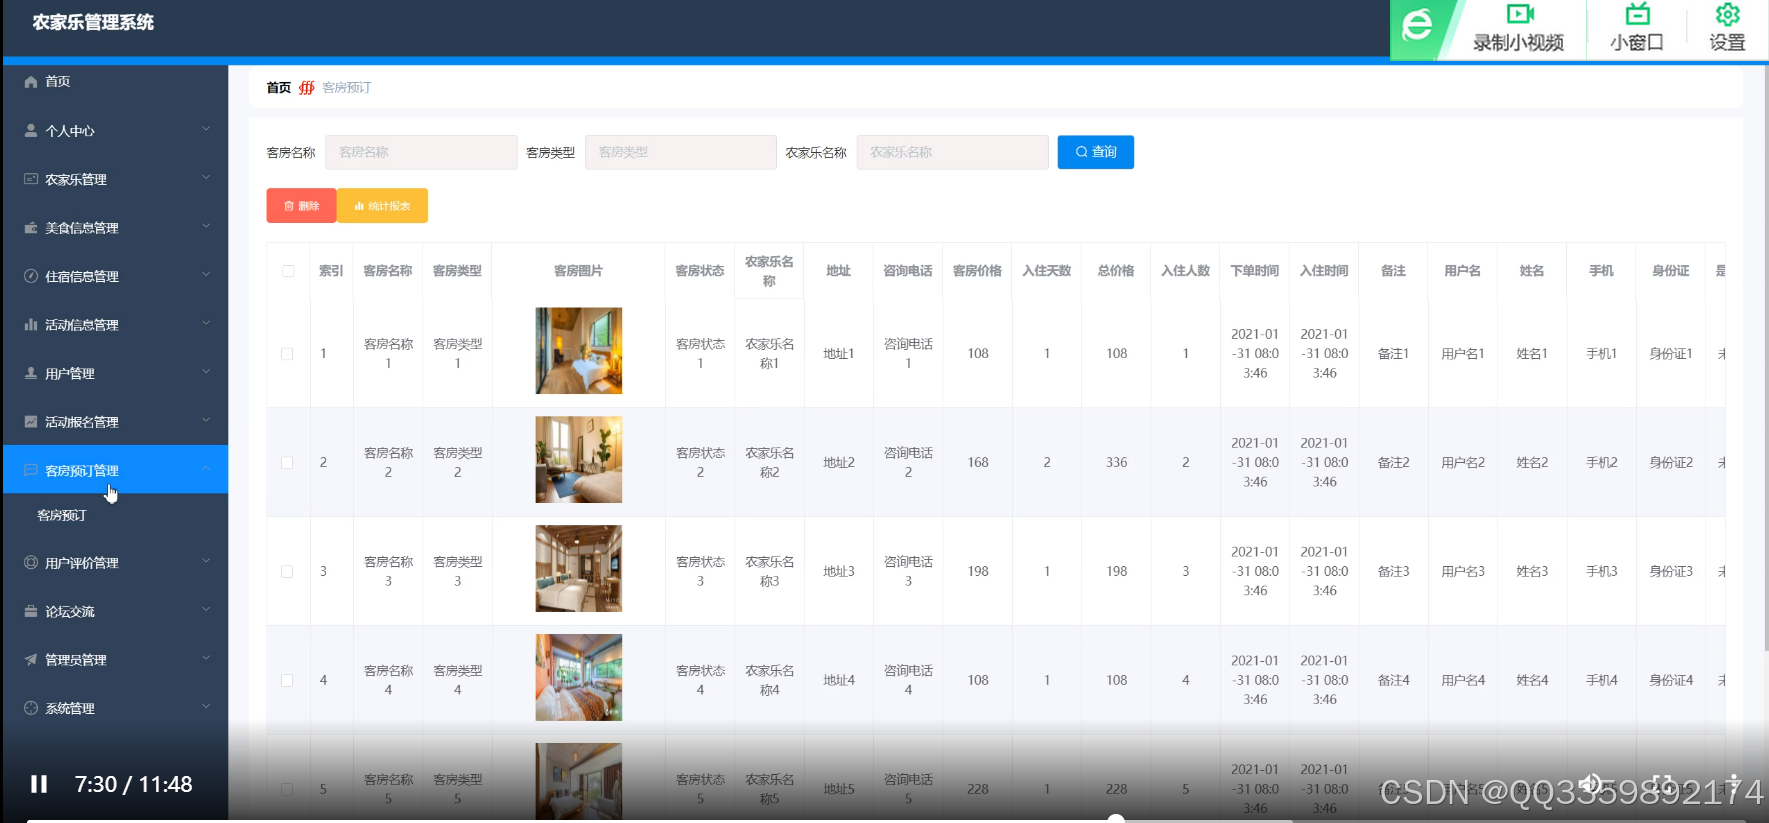The image size is (1769, 823).
Task: Click the price cell showing 336
Action: click(1117, 463)
